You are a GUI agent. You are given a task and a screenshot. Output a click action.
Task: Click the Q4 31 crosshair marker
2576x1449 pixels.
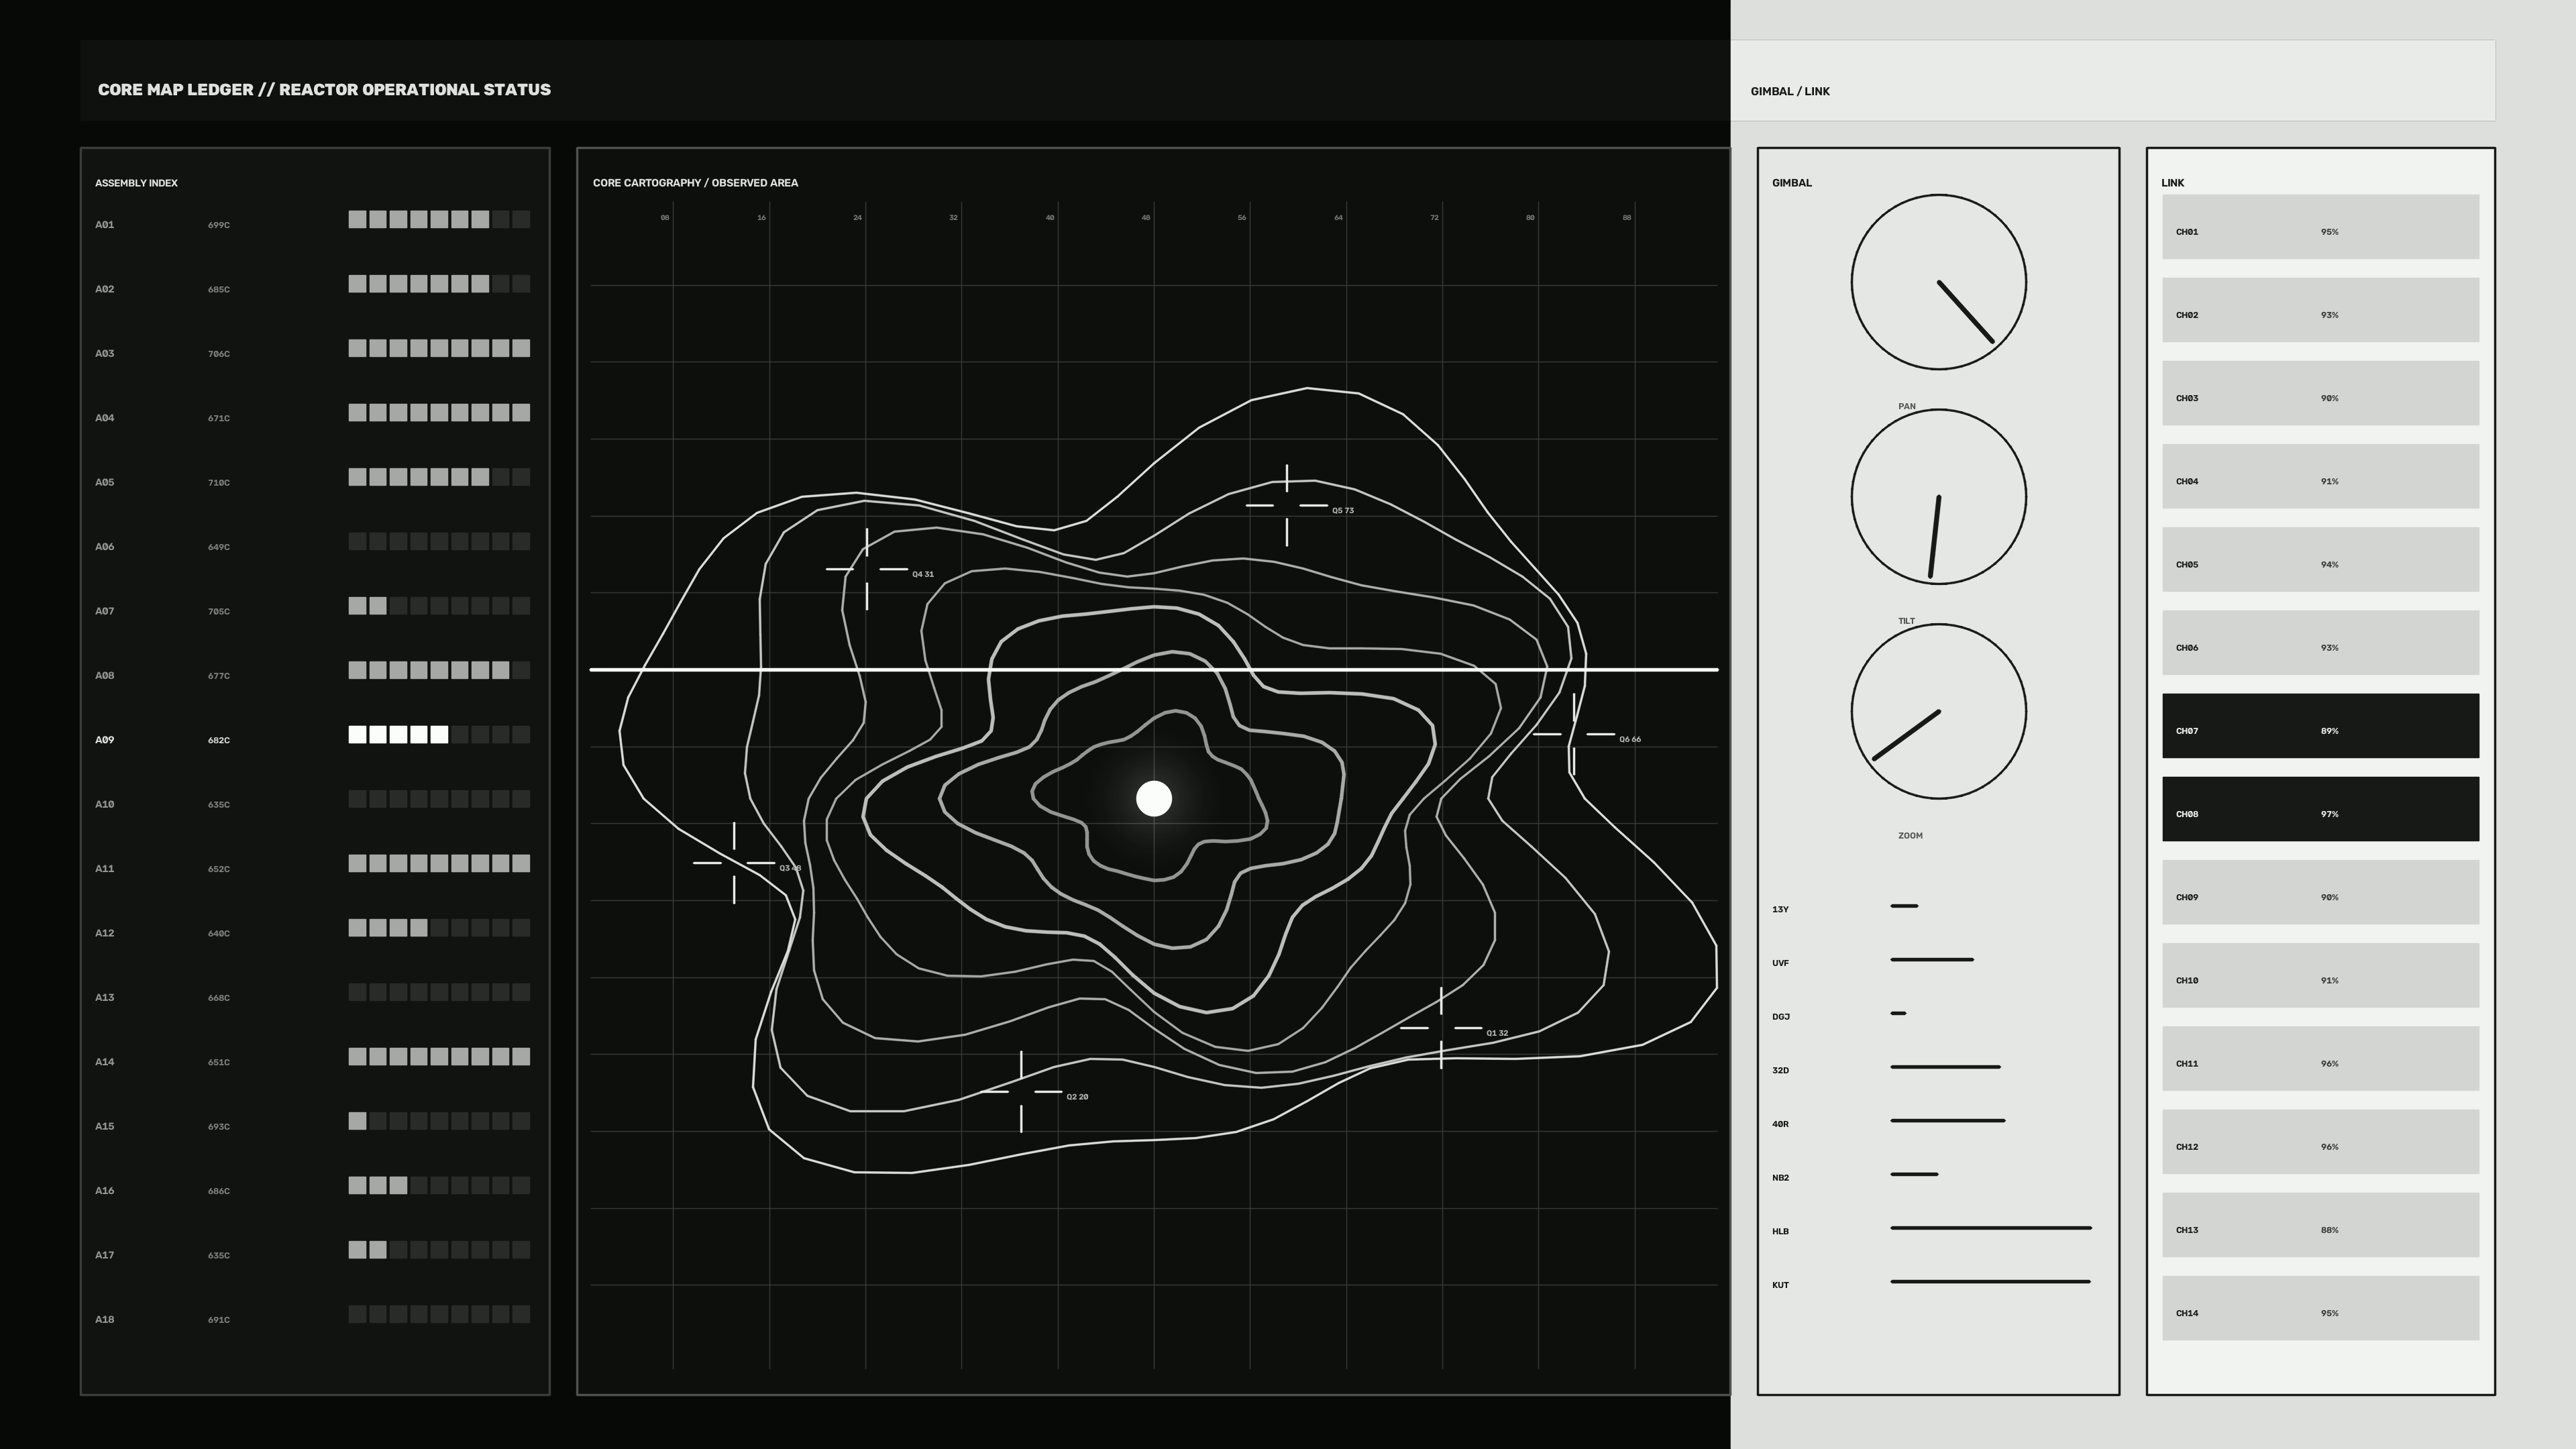click(x=866, y=569)
